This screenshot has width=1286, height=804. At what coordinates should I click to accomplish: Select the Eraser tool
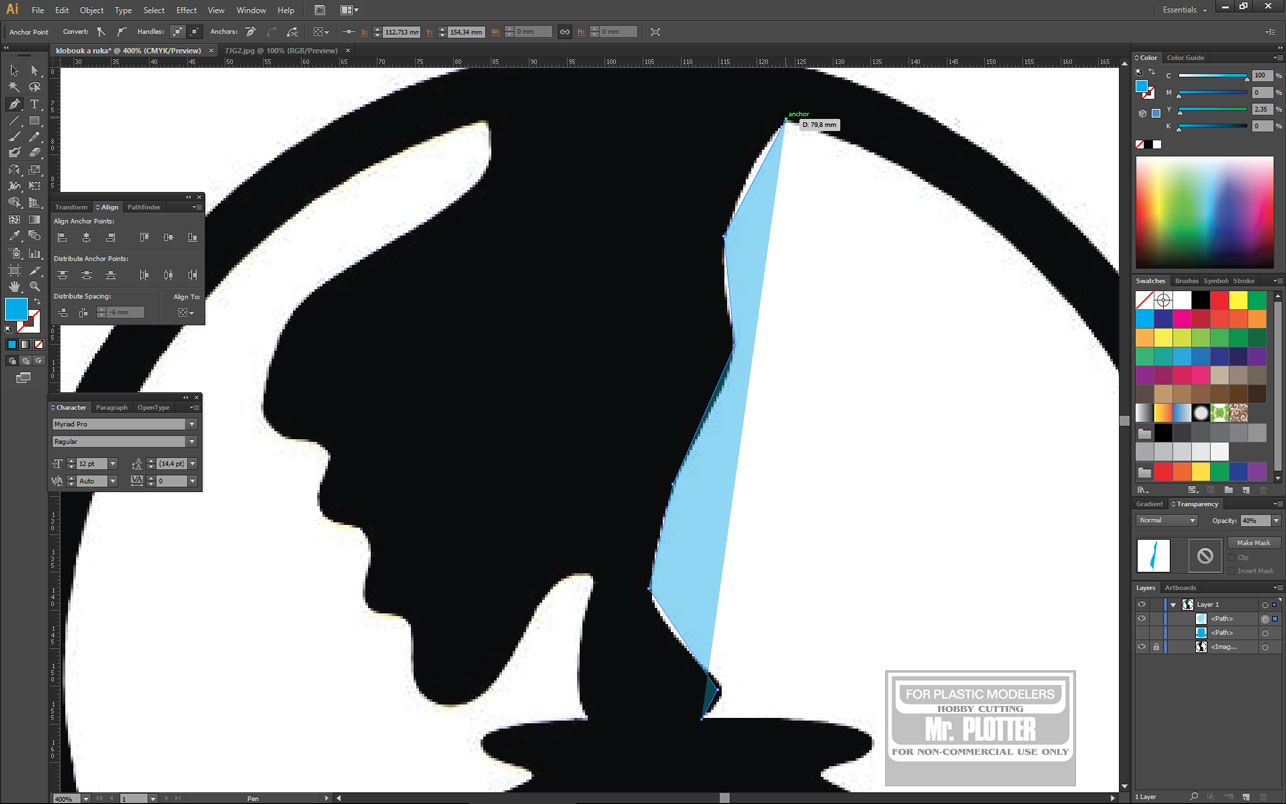coord(35,153)
